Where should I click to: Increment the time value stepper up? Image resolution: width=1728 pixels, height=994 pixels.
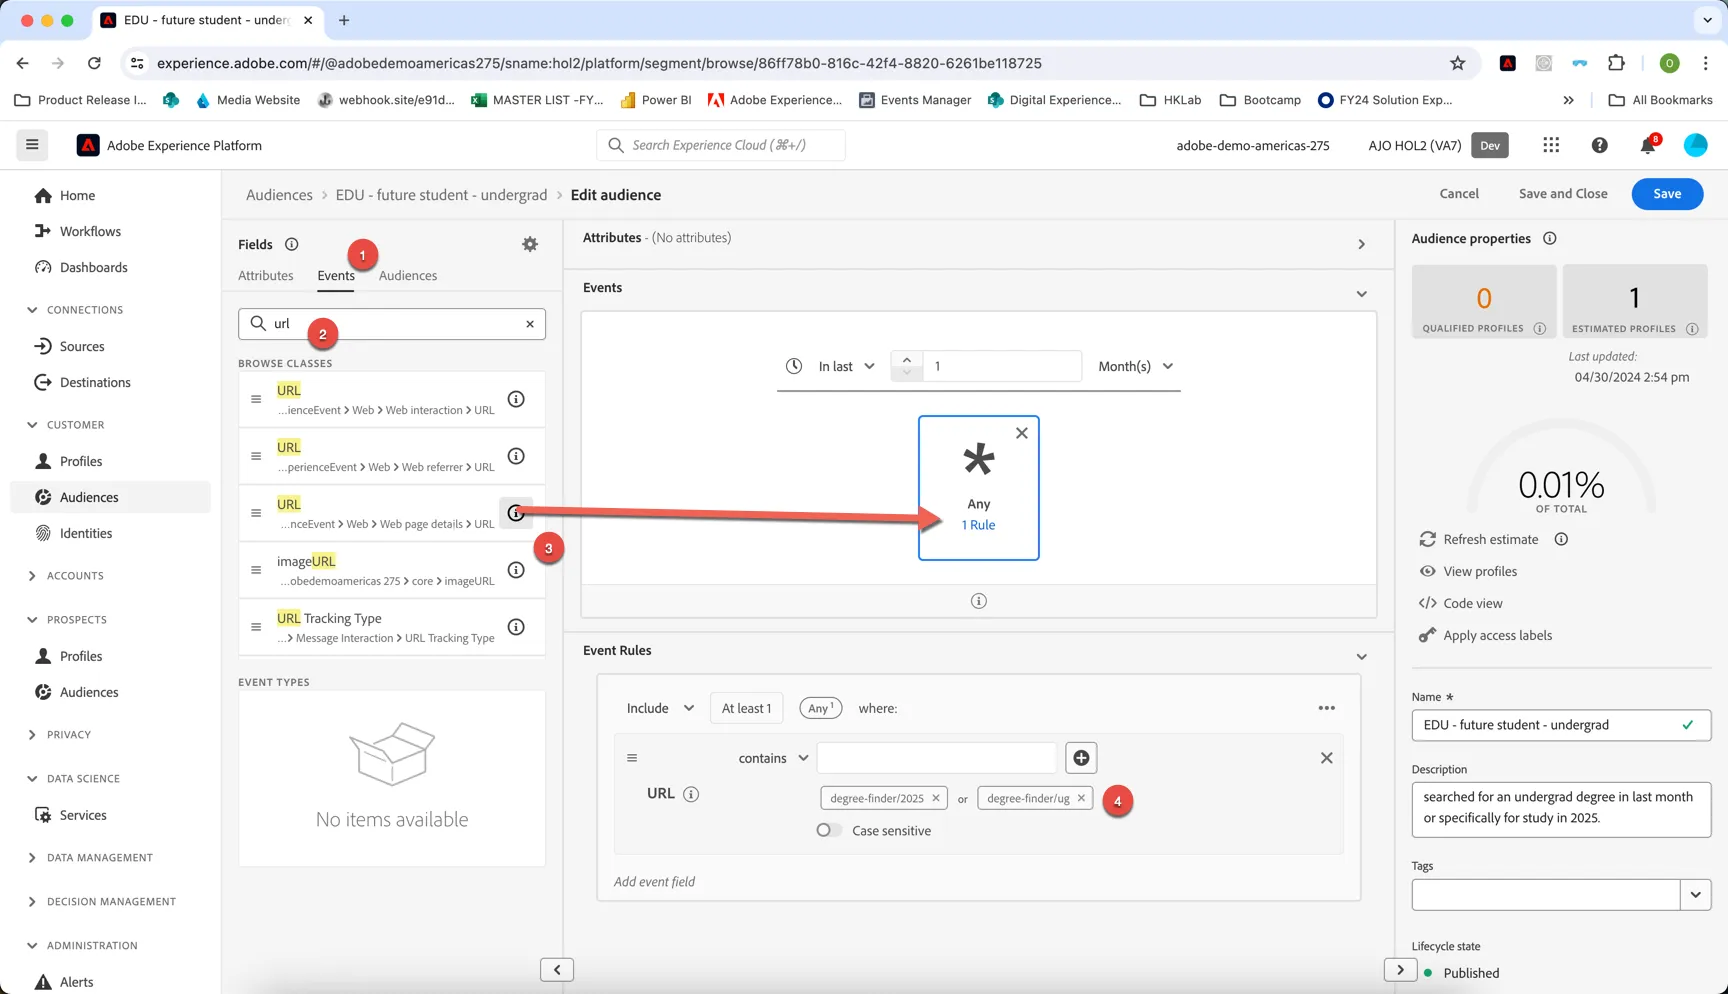pos(906,359)
